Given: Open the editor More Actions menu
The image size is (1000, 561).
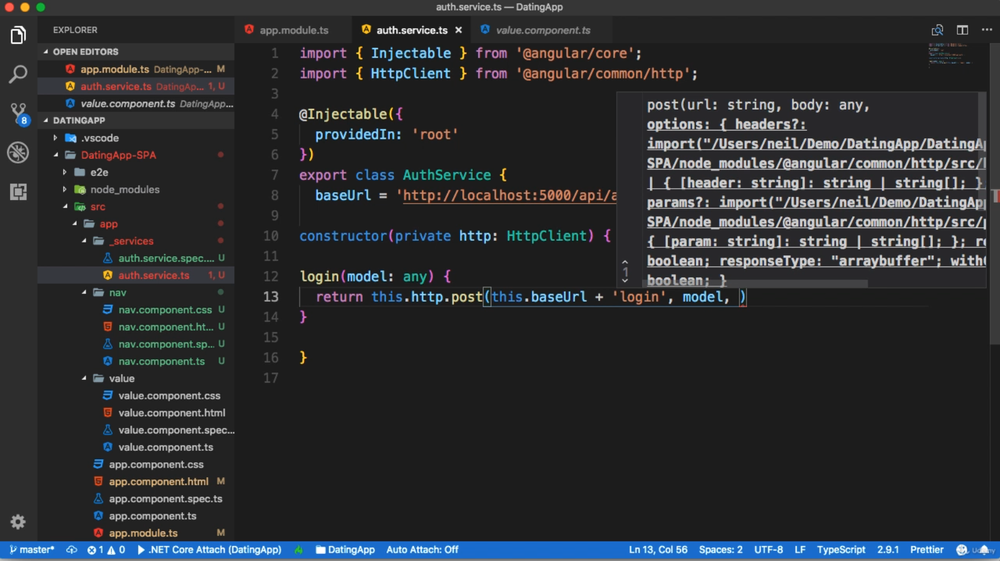Looking at the screenshot, I should 987,30.
